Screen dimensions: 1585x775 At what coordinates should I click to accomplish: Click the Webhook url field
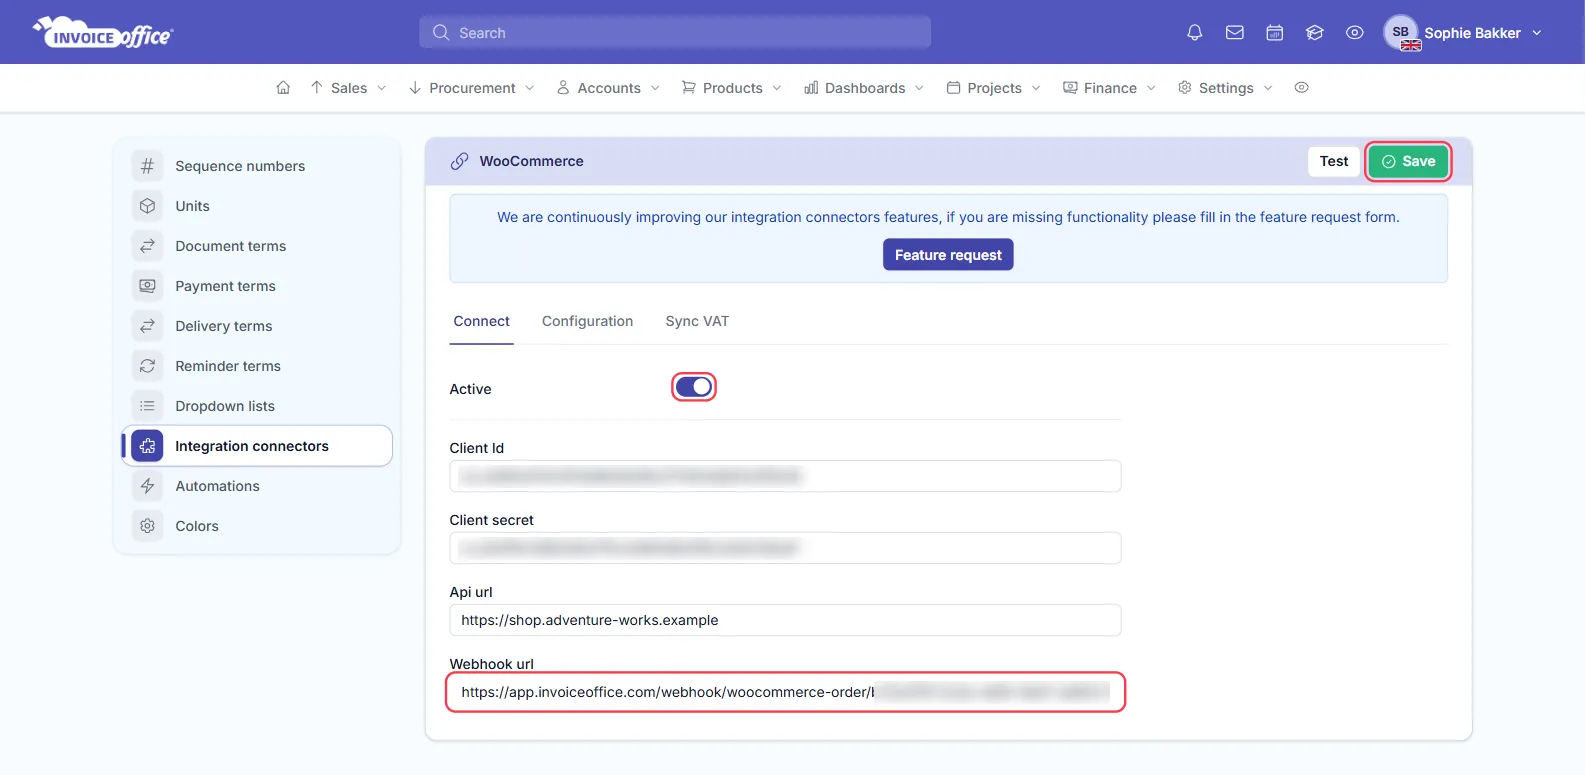click(x=785, y=692)
